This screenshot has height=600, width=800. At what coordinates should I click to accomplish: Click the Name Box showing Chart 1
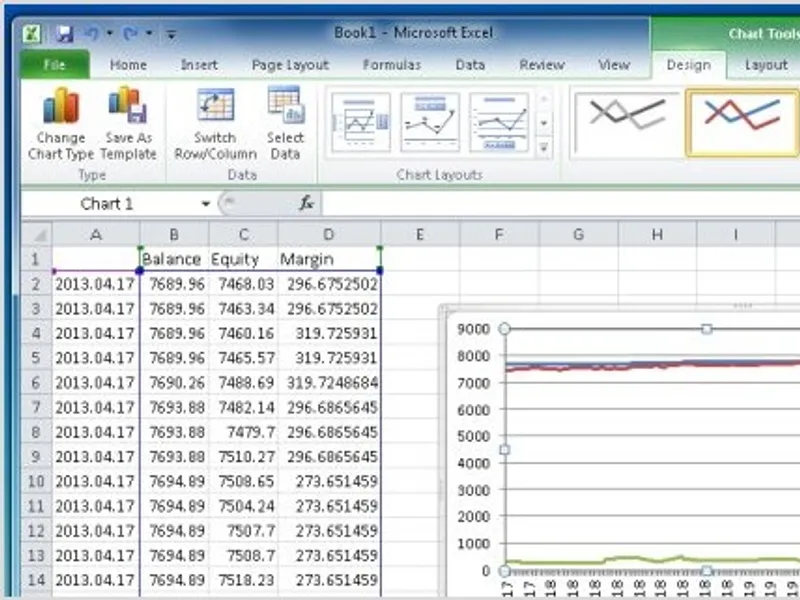point(107,204)
